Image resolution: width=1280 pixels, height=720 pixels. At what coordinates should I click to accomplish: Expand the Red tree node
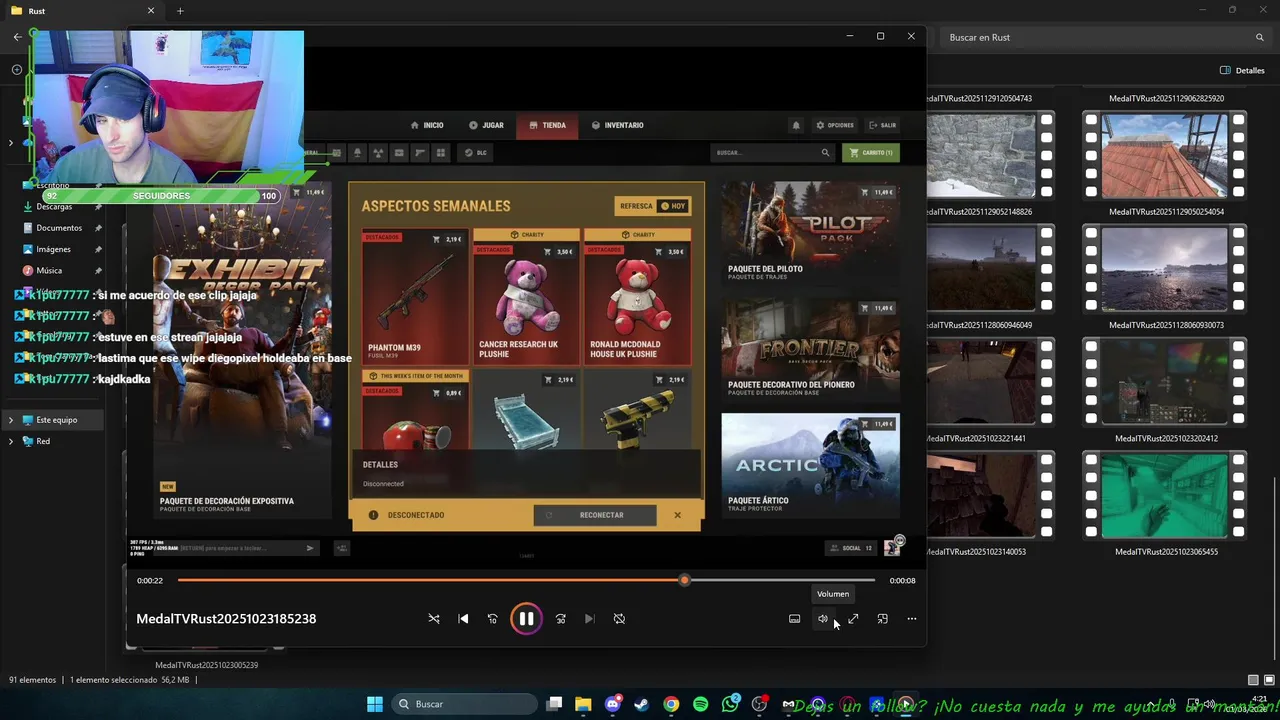[x=11, y=441]
